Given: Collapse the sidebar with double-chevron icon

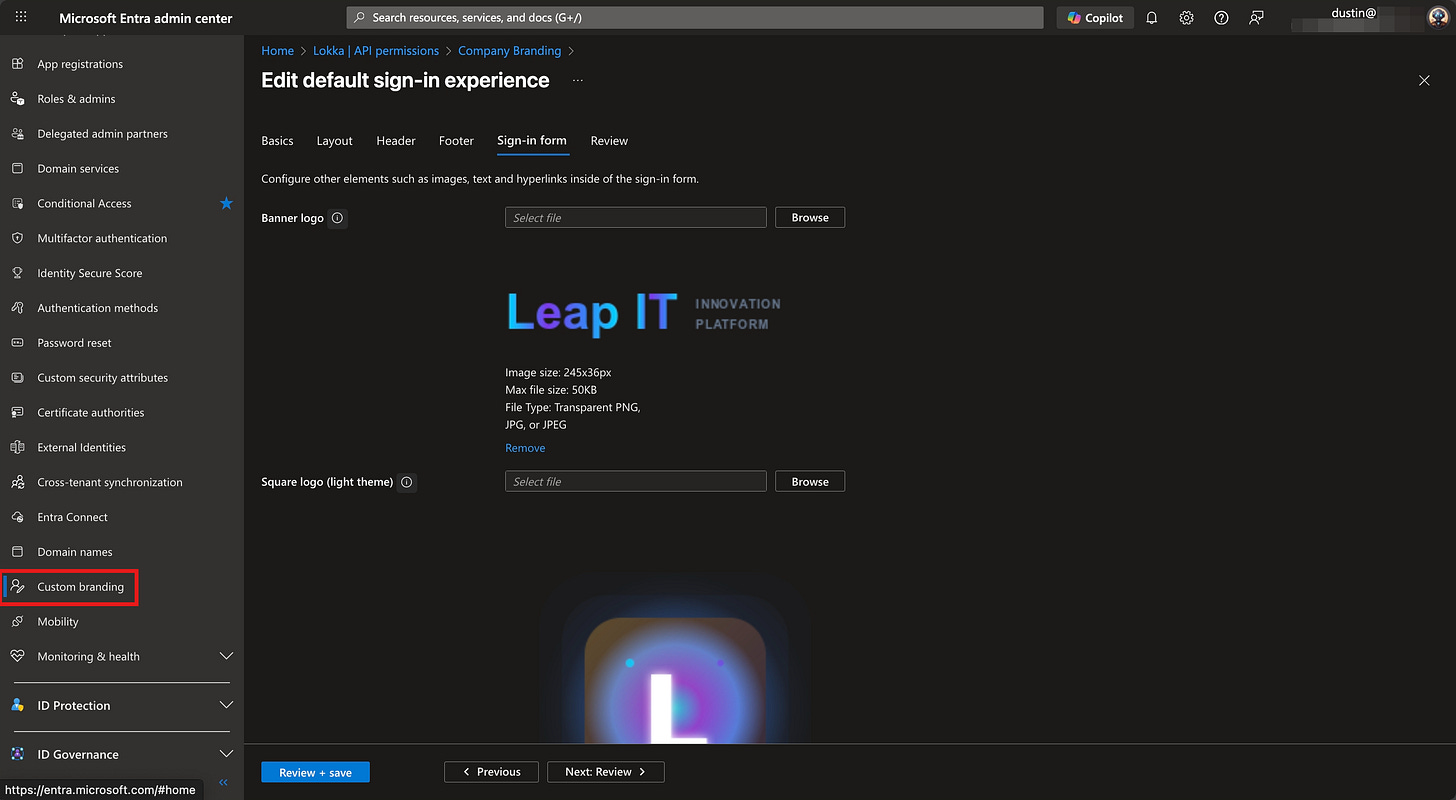Looking at the screenshot, I should coord(224,782).
